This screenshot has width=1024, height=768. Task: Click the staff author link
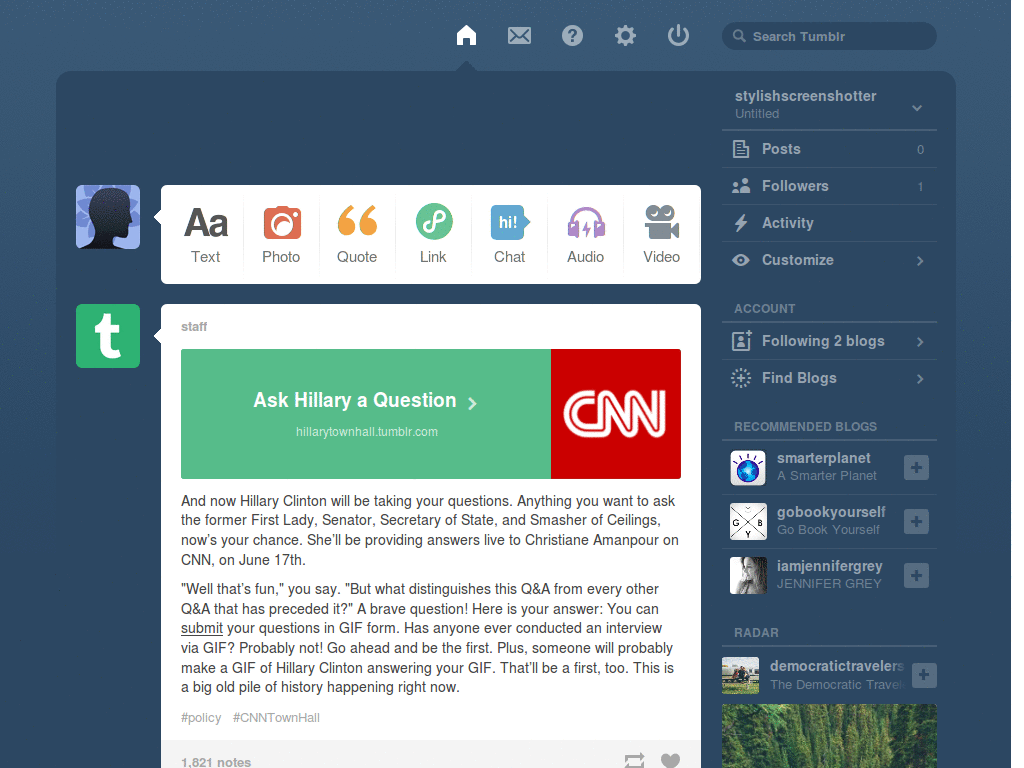(194, 327)
